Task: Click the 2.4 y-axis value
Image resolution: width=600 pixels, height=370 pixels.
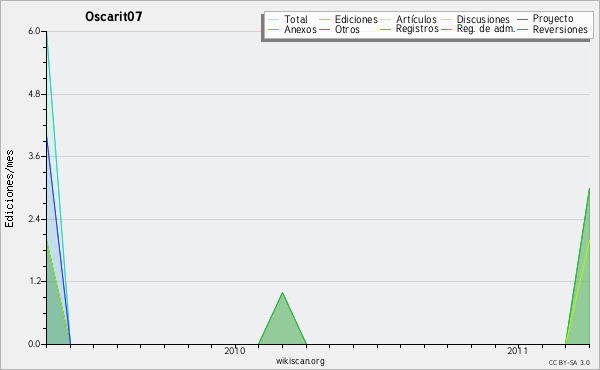Action: pyautogui.click(x=34, y=219)
